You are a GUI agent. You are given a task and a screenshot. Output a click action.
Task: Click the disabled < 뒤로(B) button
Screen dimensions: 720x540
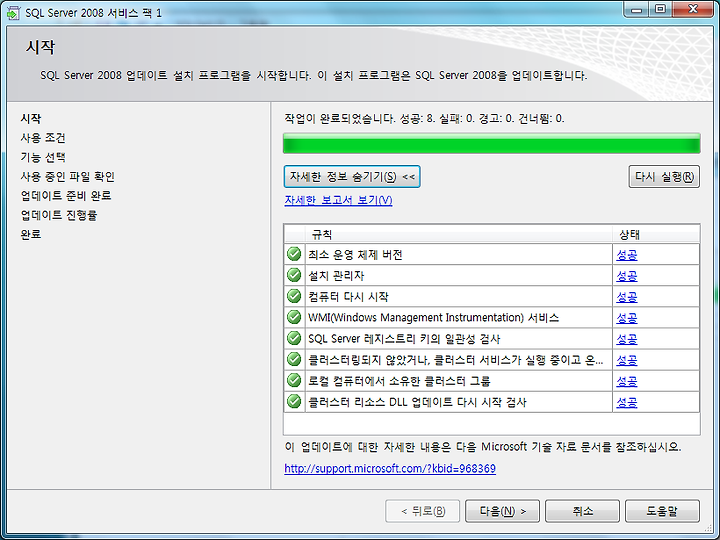coord(422,511)
